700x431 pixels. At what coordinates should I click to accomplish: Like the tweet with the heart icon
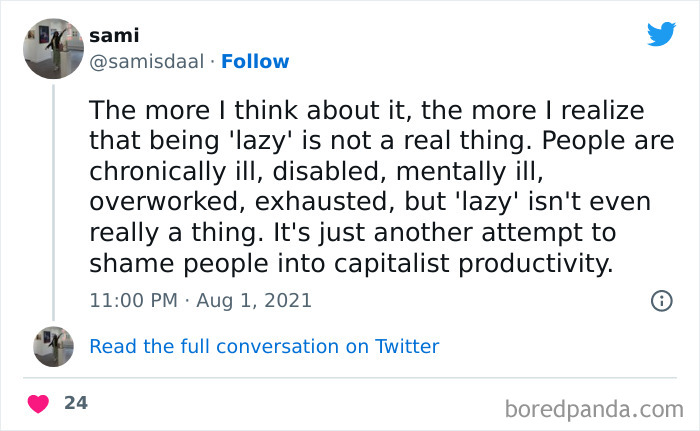[x=39, y=404]
